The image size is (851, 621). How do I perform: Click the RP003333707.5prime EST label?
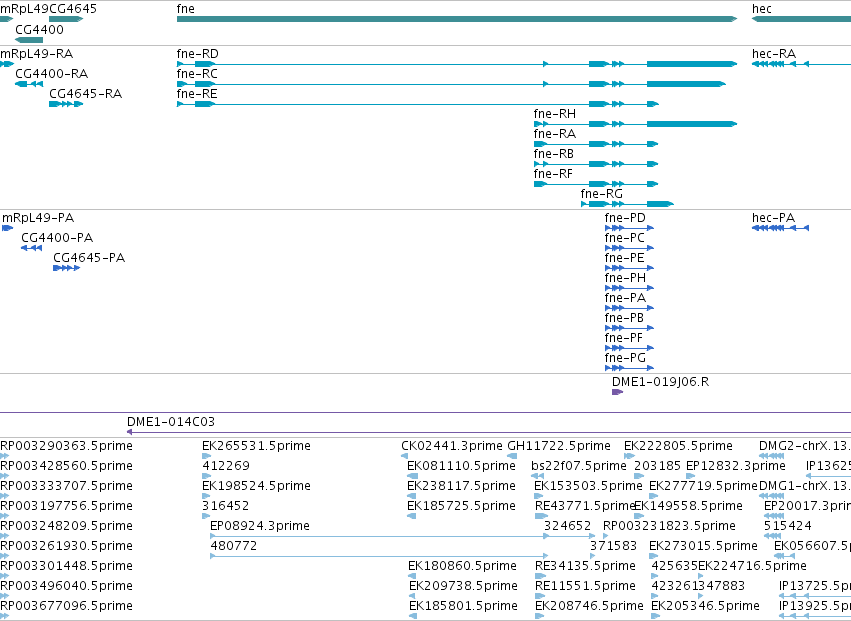66,486
